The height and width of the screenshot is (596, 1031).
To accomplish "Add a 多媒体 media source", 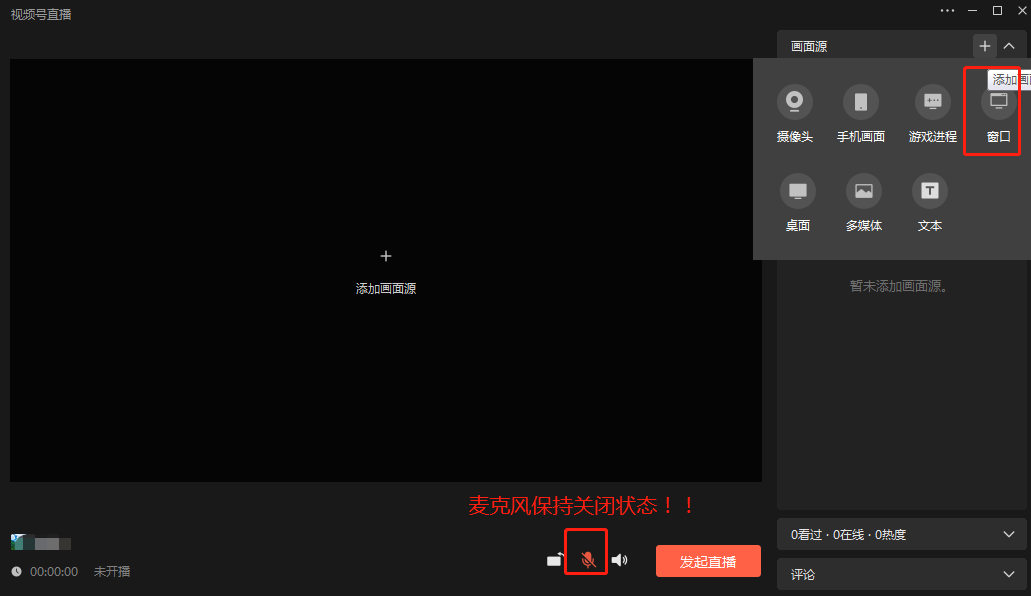I will 863,201.
